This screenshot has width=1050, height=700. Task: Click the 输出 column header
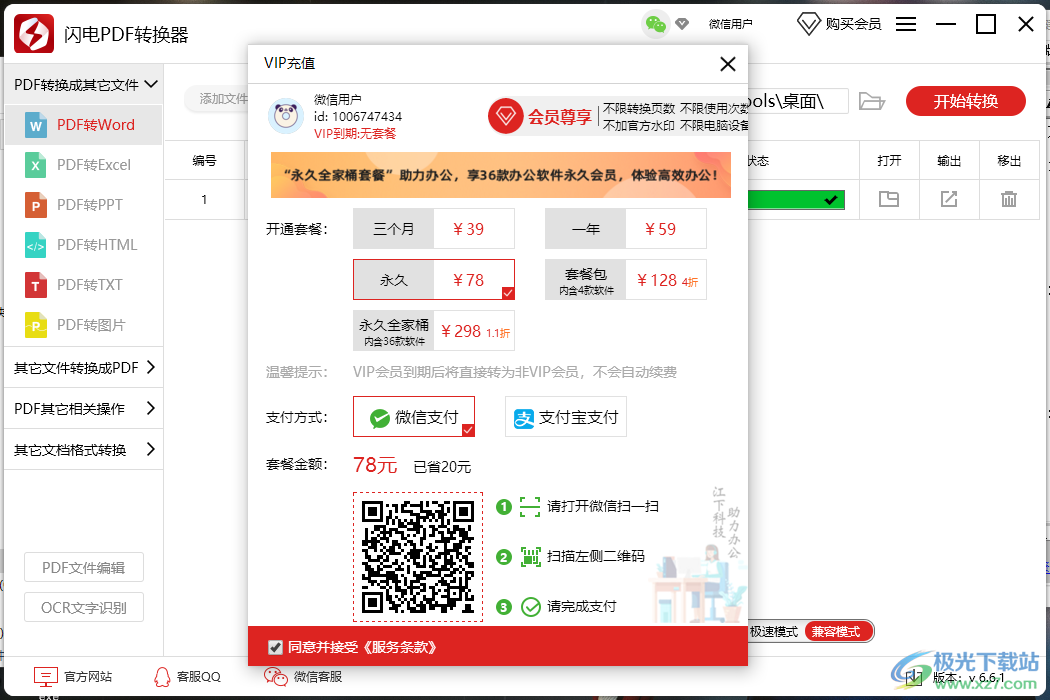point(949,160)
